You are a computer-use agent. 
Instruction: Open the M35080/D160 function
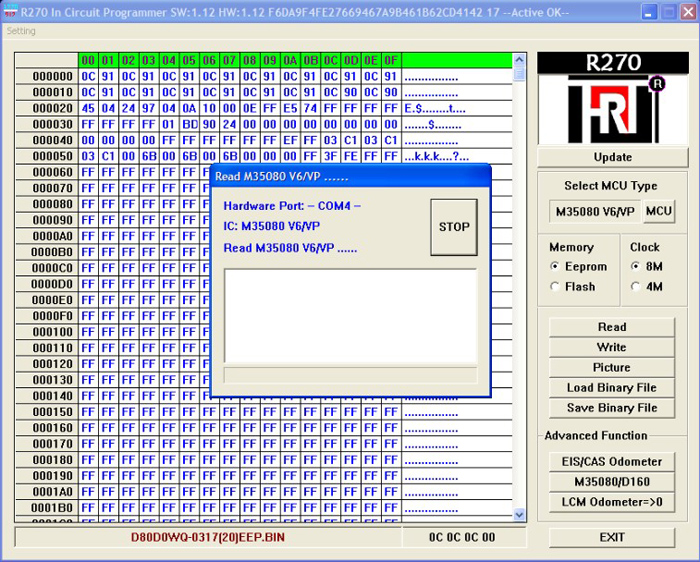(612, 482)
